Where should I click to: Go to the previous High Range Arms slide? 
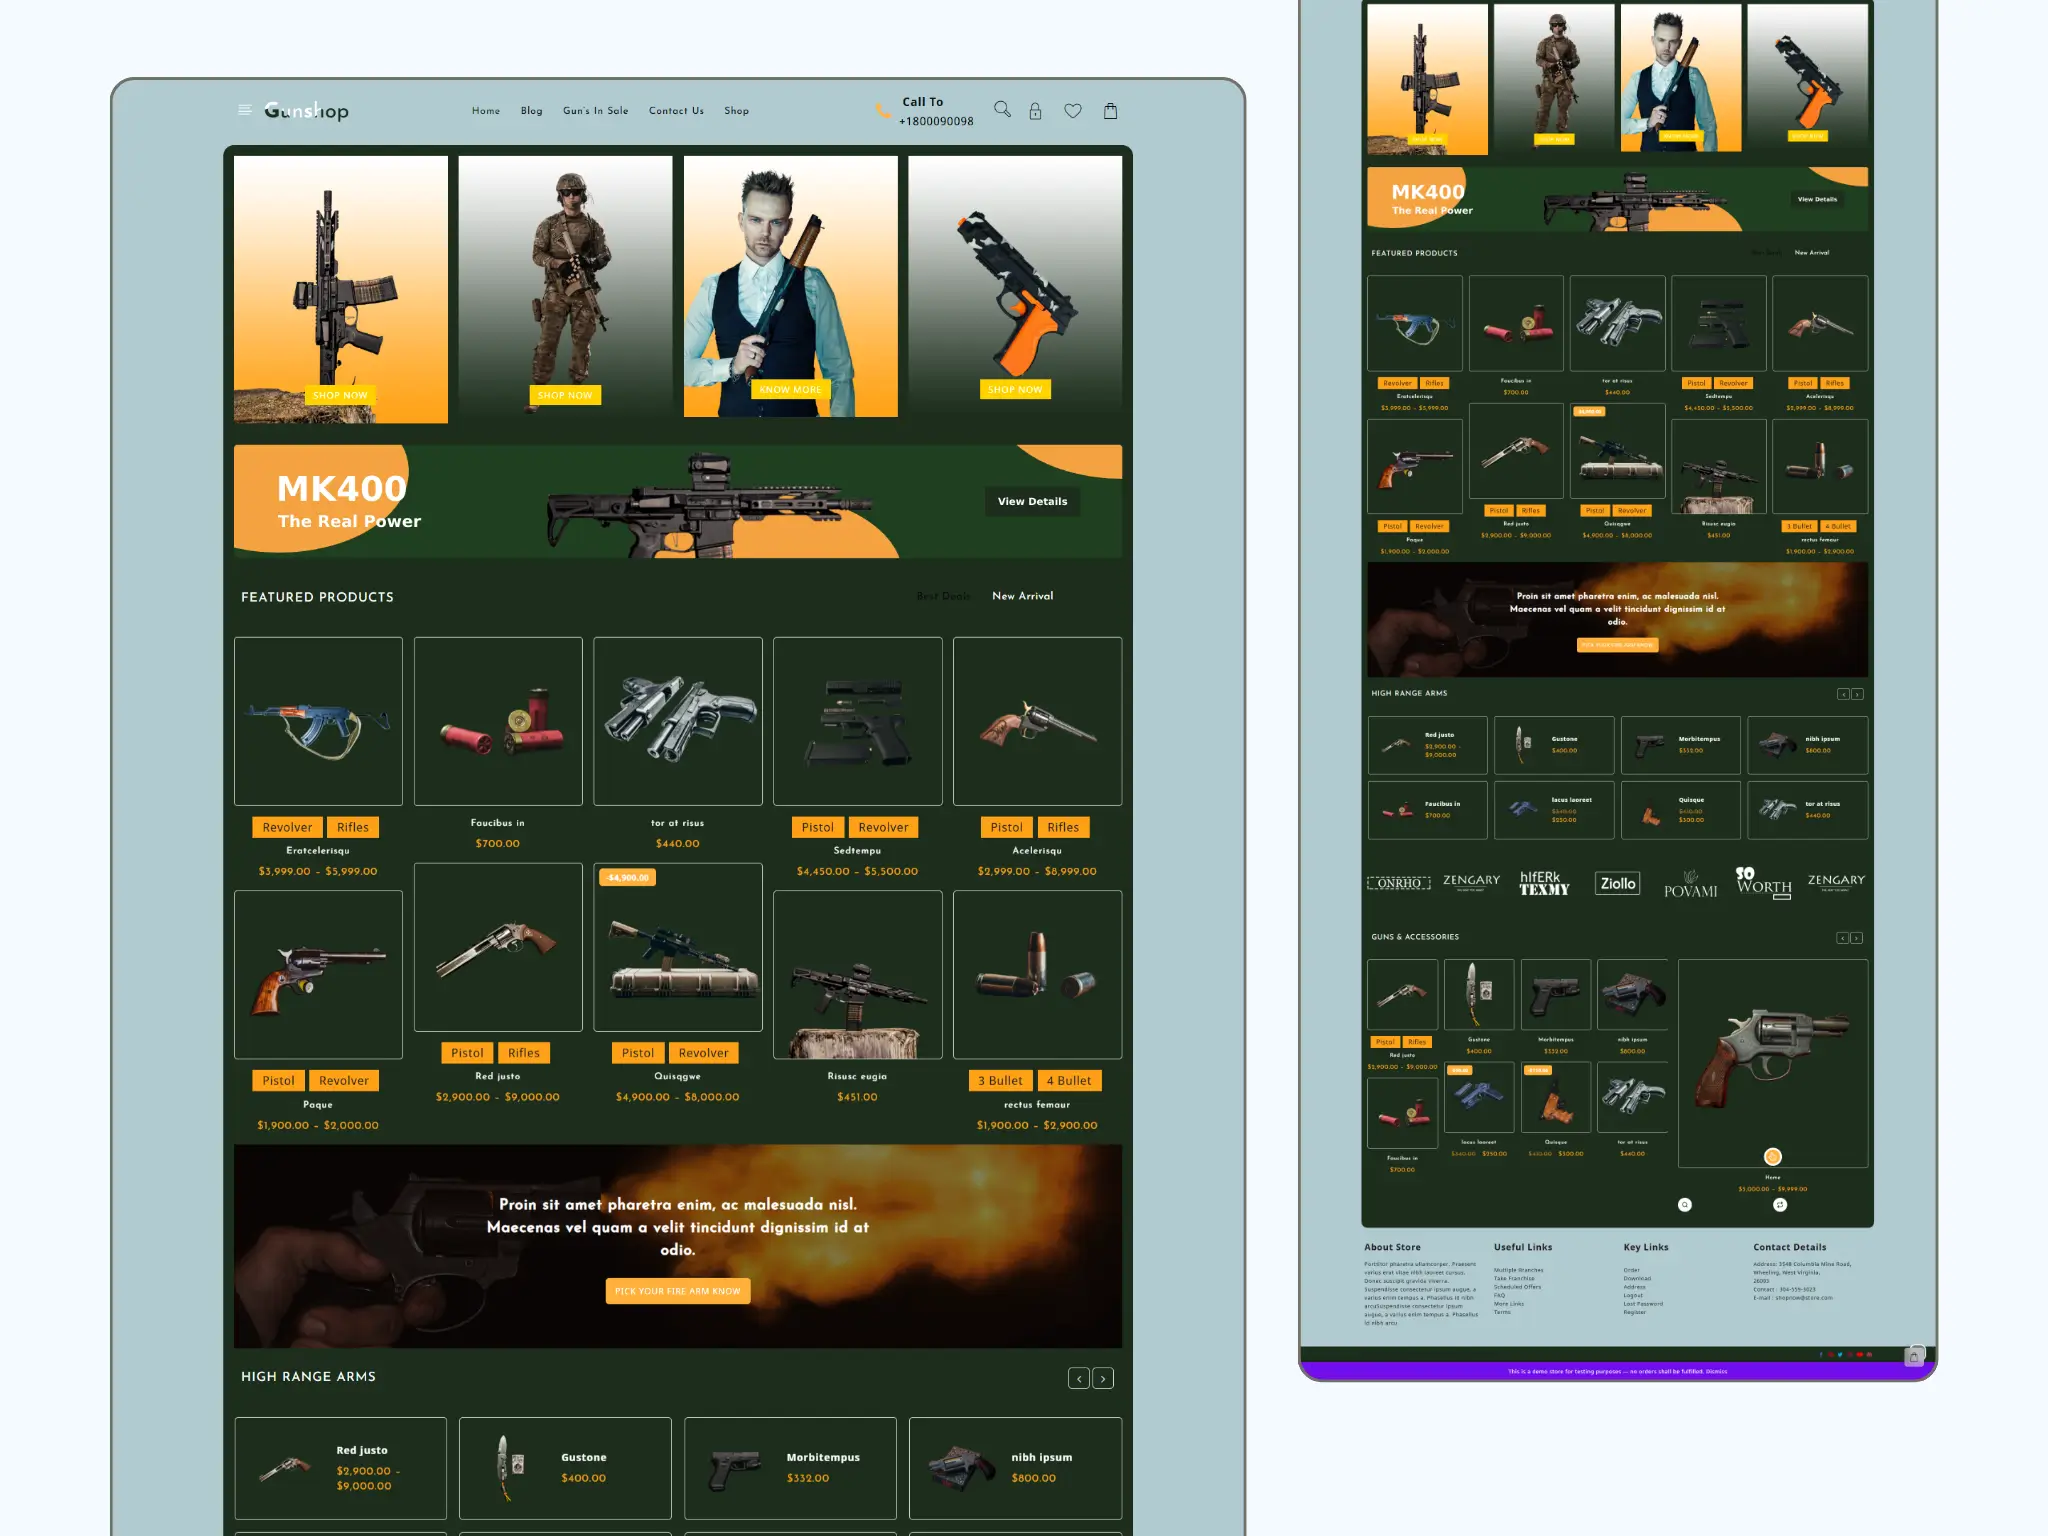point(1079,1379)
